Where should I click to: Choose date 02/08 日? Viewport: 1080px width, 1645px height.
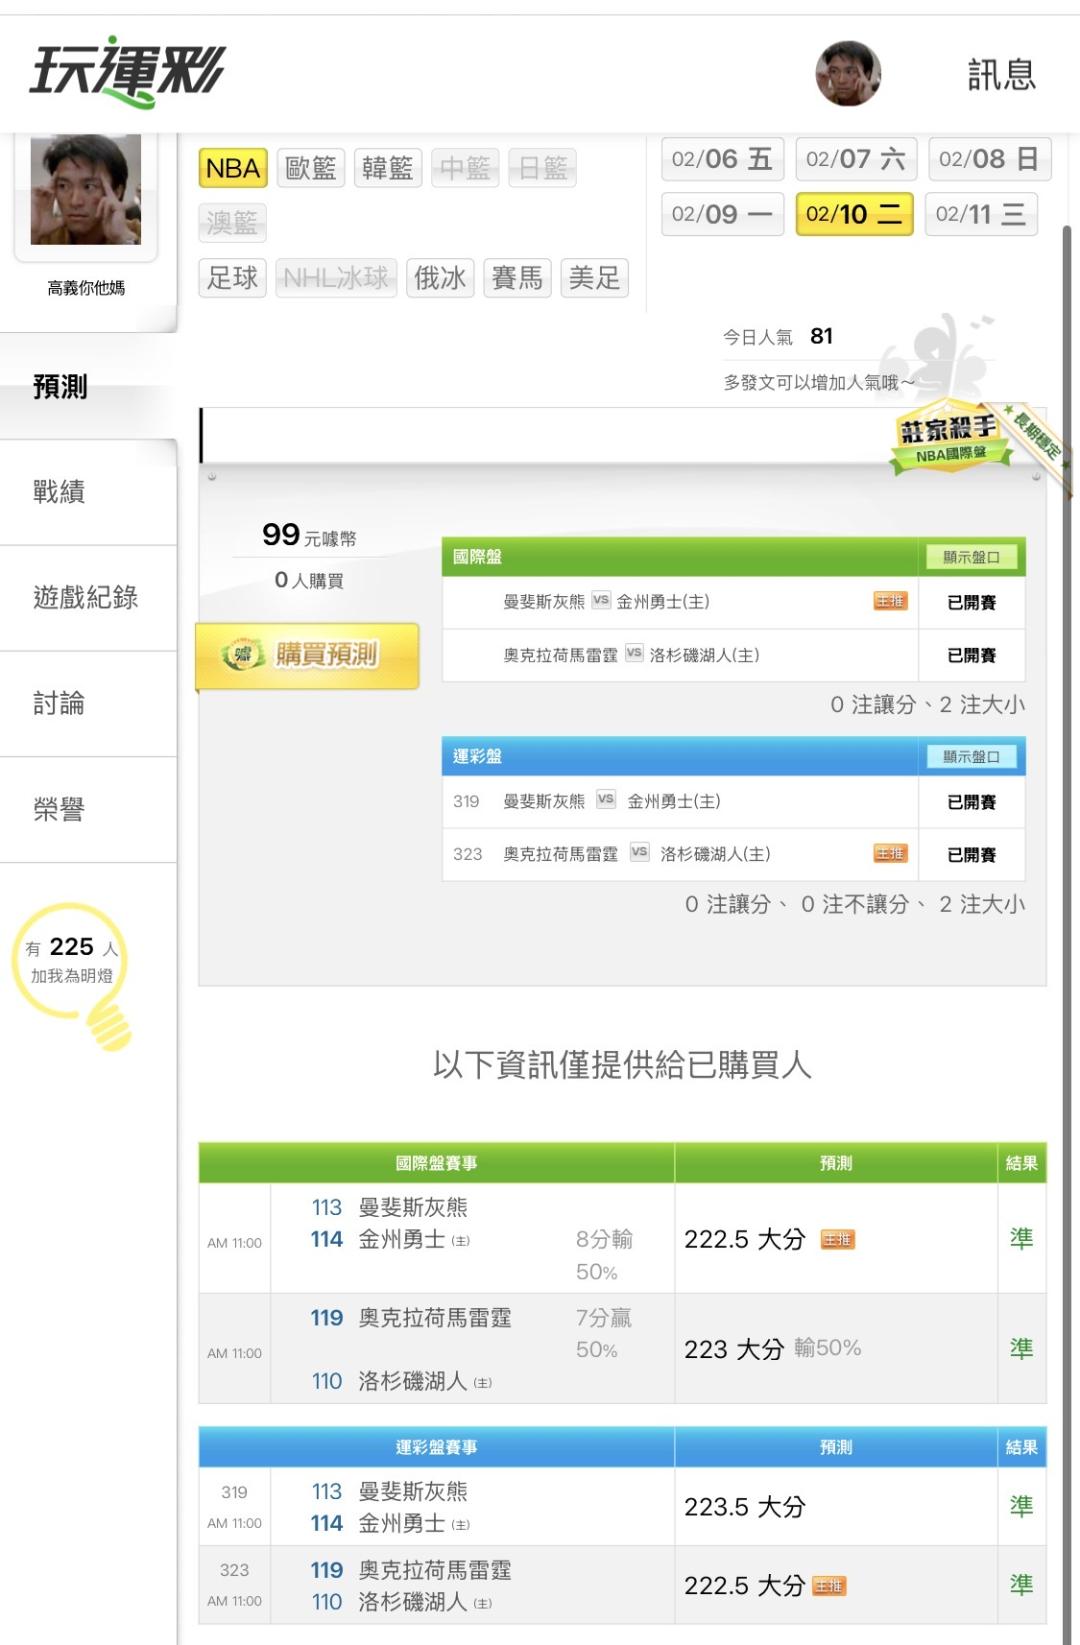pyautogui.click(x=989, y=159)
